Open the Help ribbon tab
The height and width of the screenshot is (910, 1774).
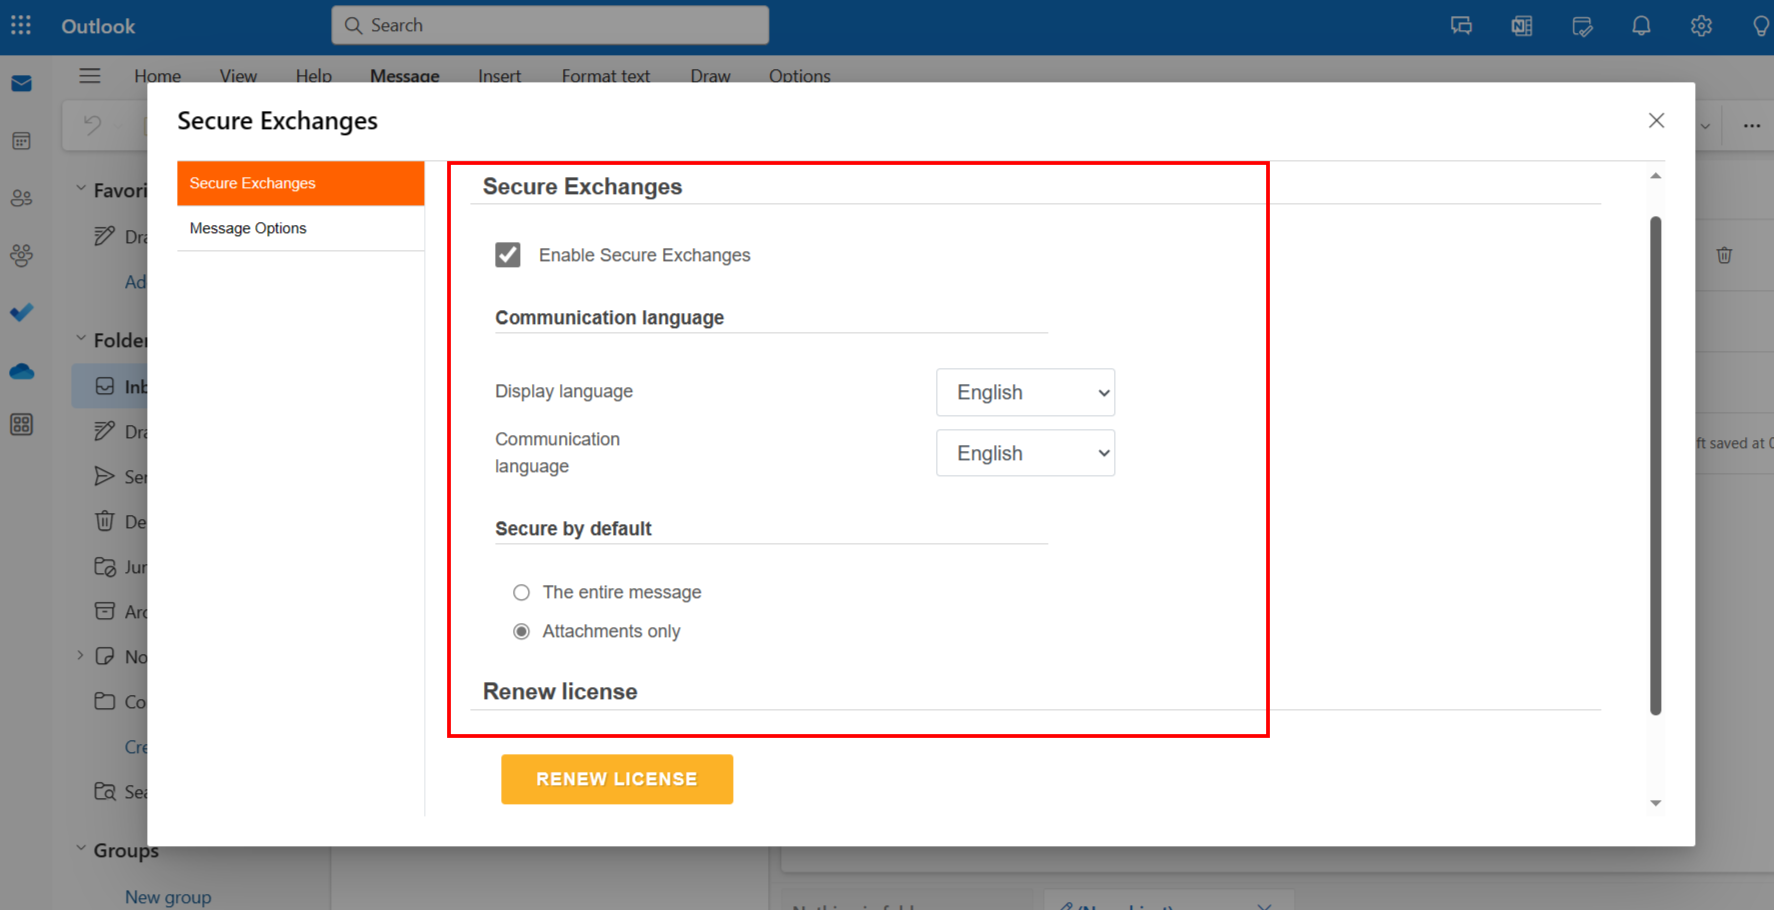pos(314,76)
